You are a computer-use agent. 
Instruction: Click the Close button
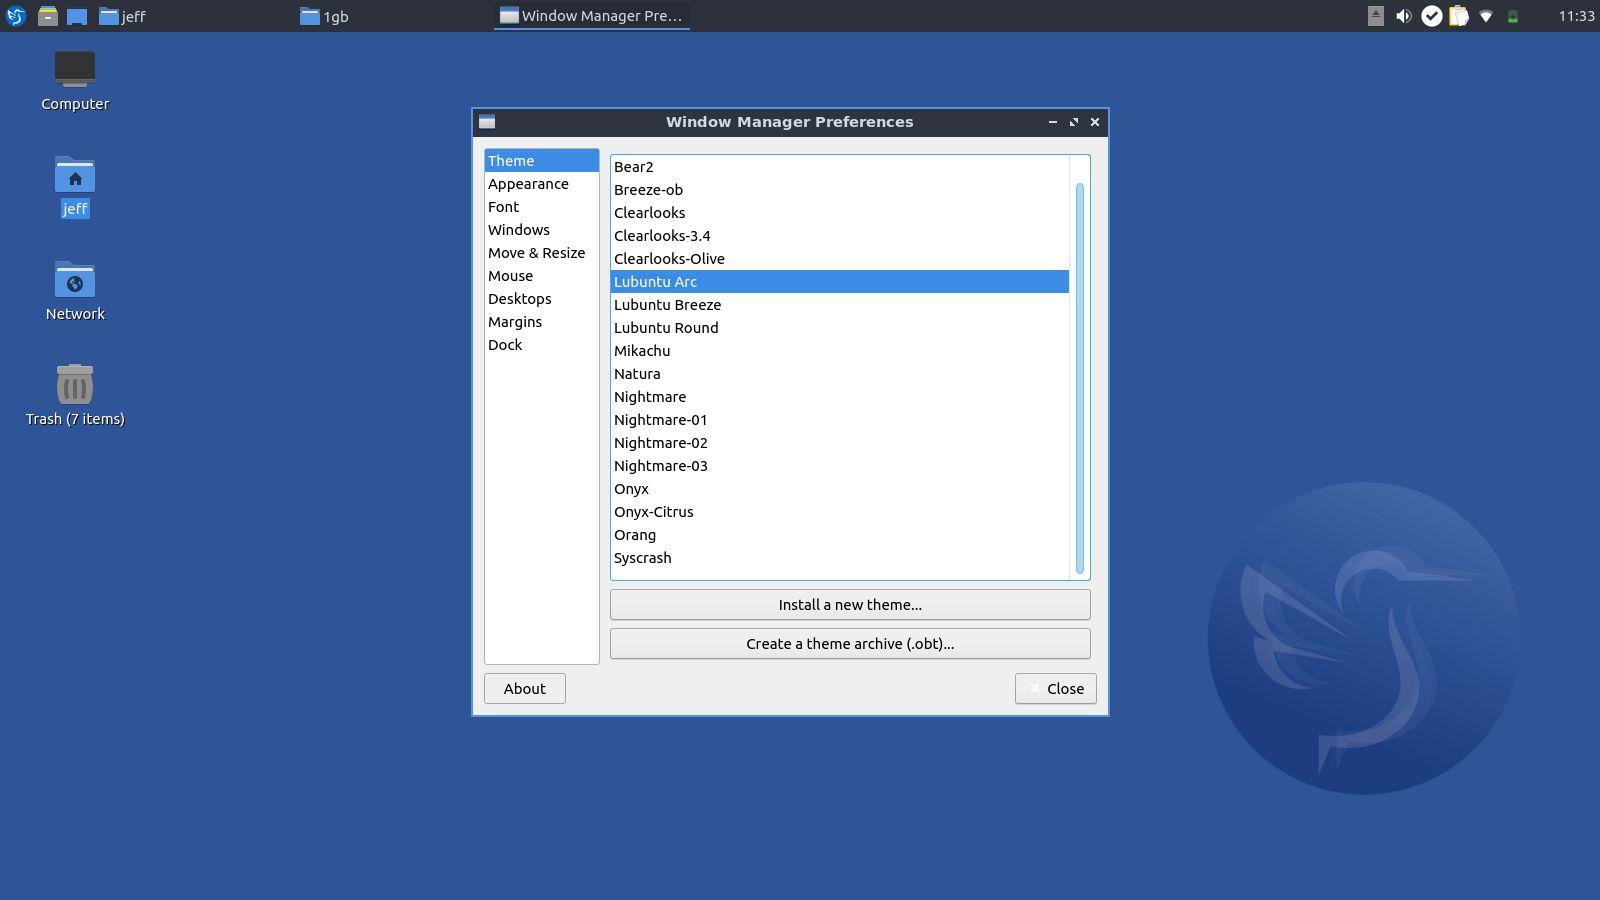[1056, 689]
